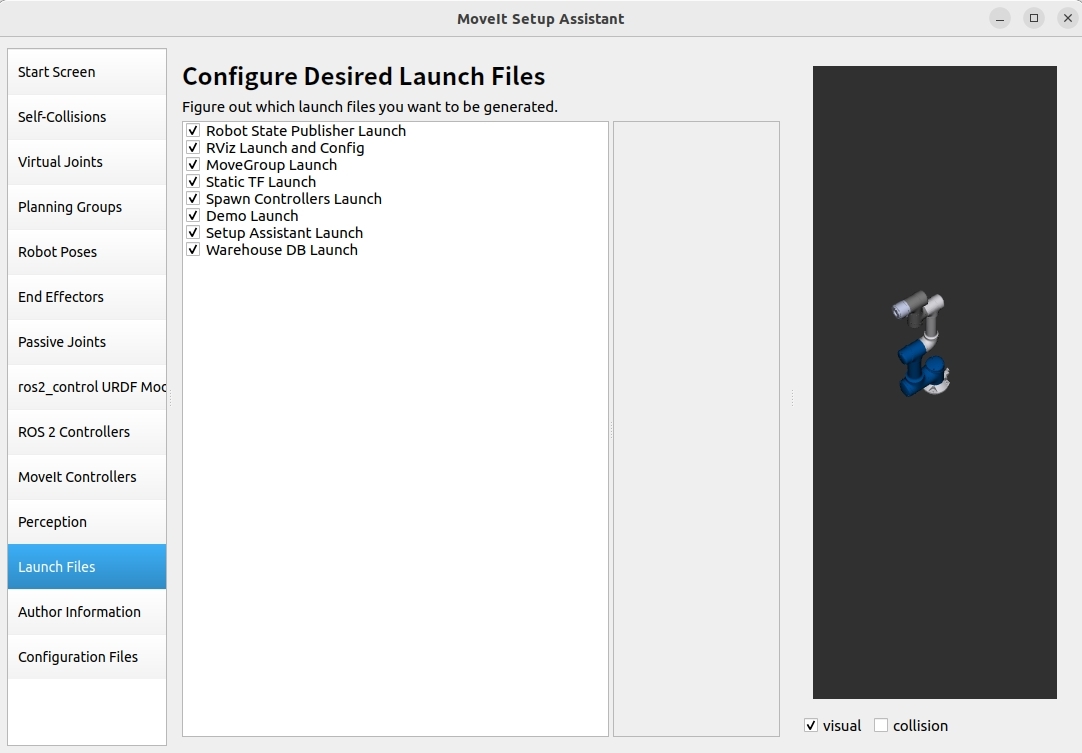Toggle the Robot State Publisher Launch checkbox
Screen dimensions: 1082x753
tap(193, 130)
